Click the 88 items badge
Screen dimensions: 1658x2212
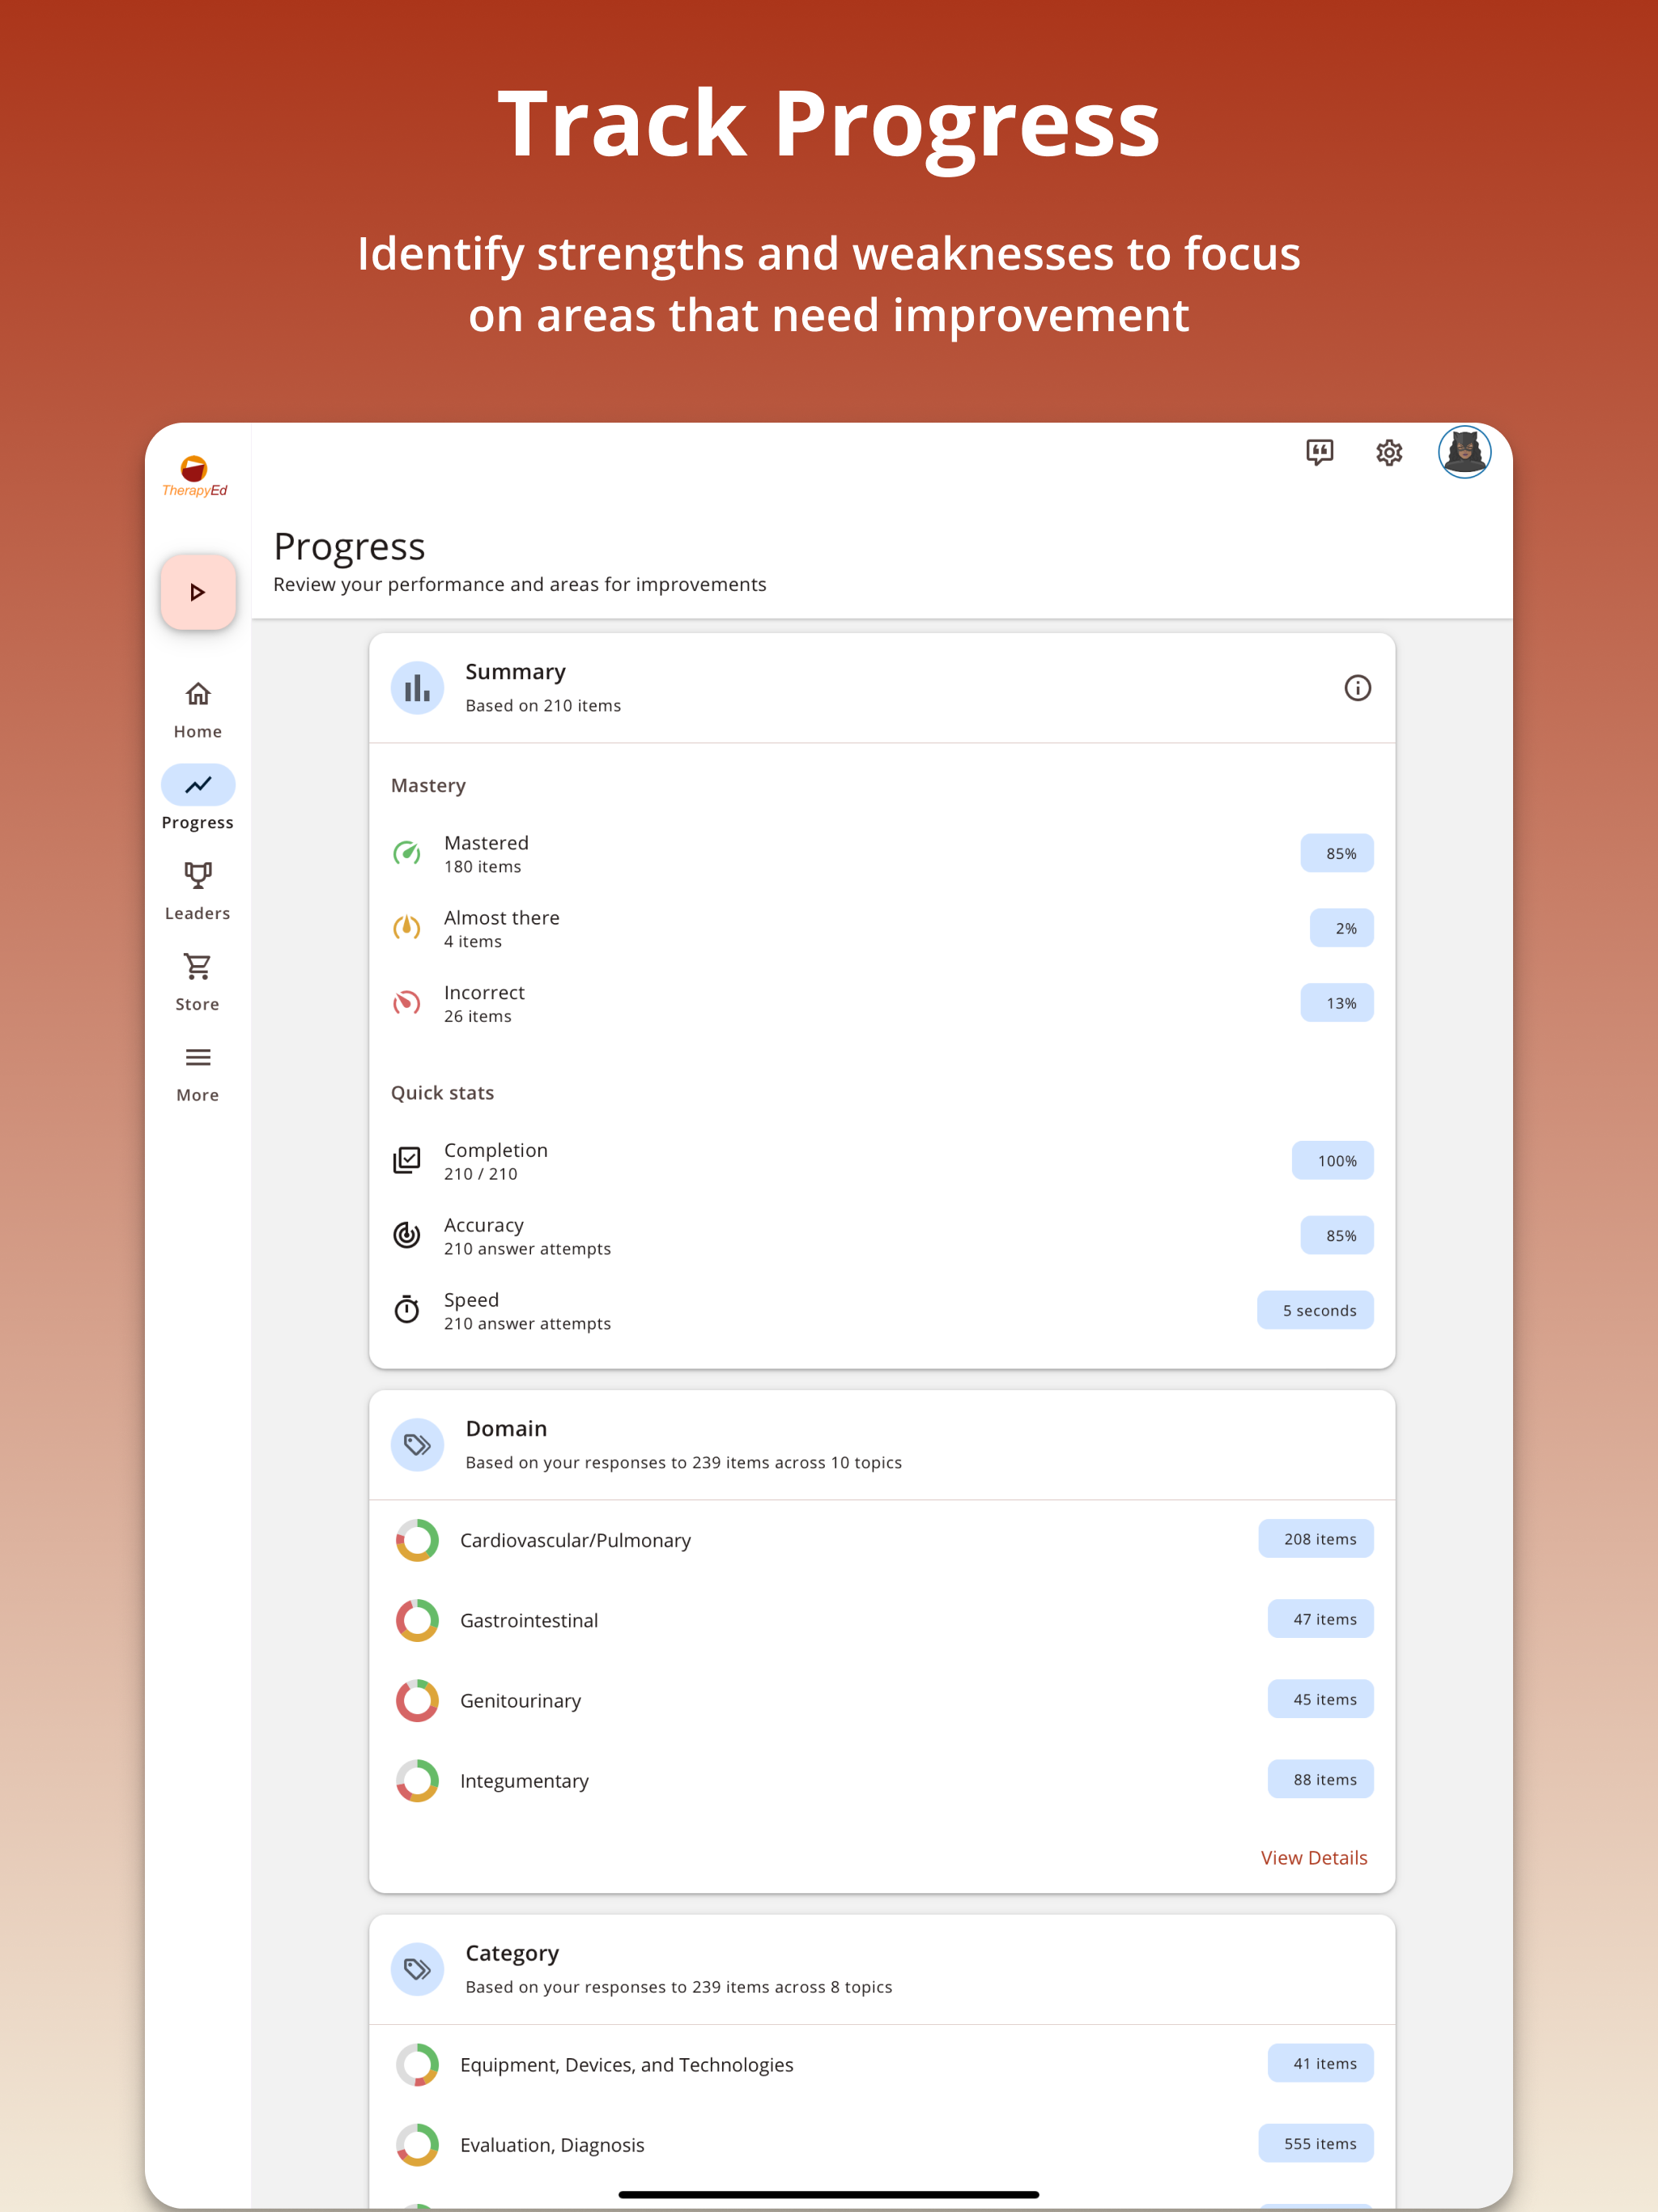coord(1321,1779)
